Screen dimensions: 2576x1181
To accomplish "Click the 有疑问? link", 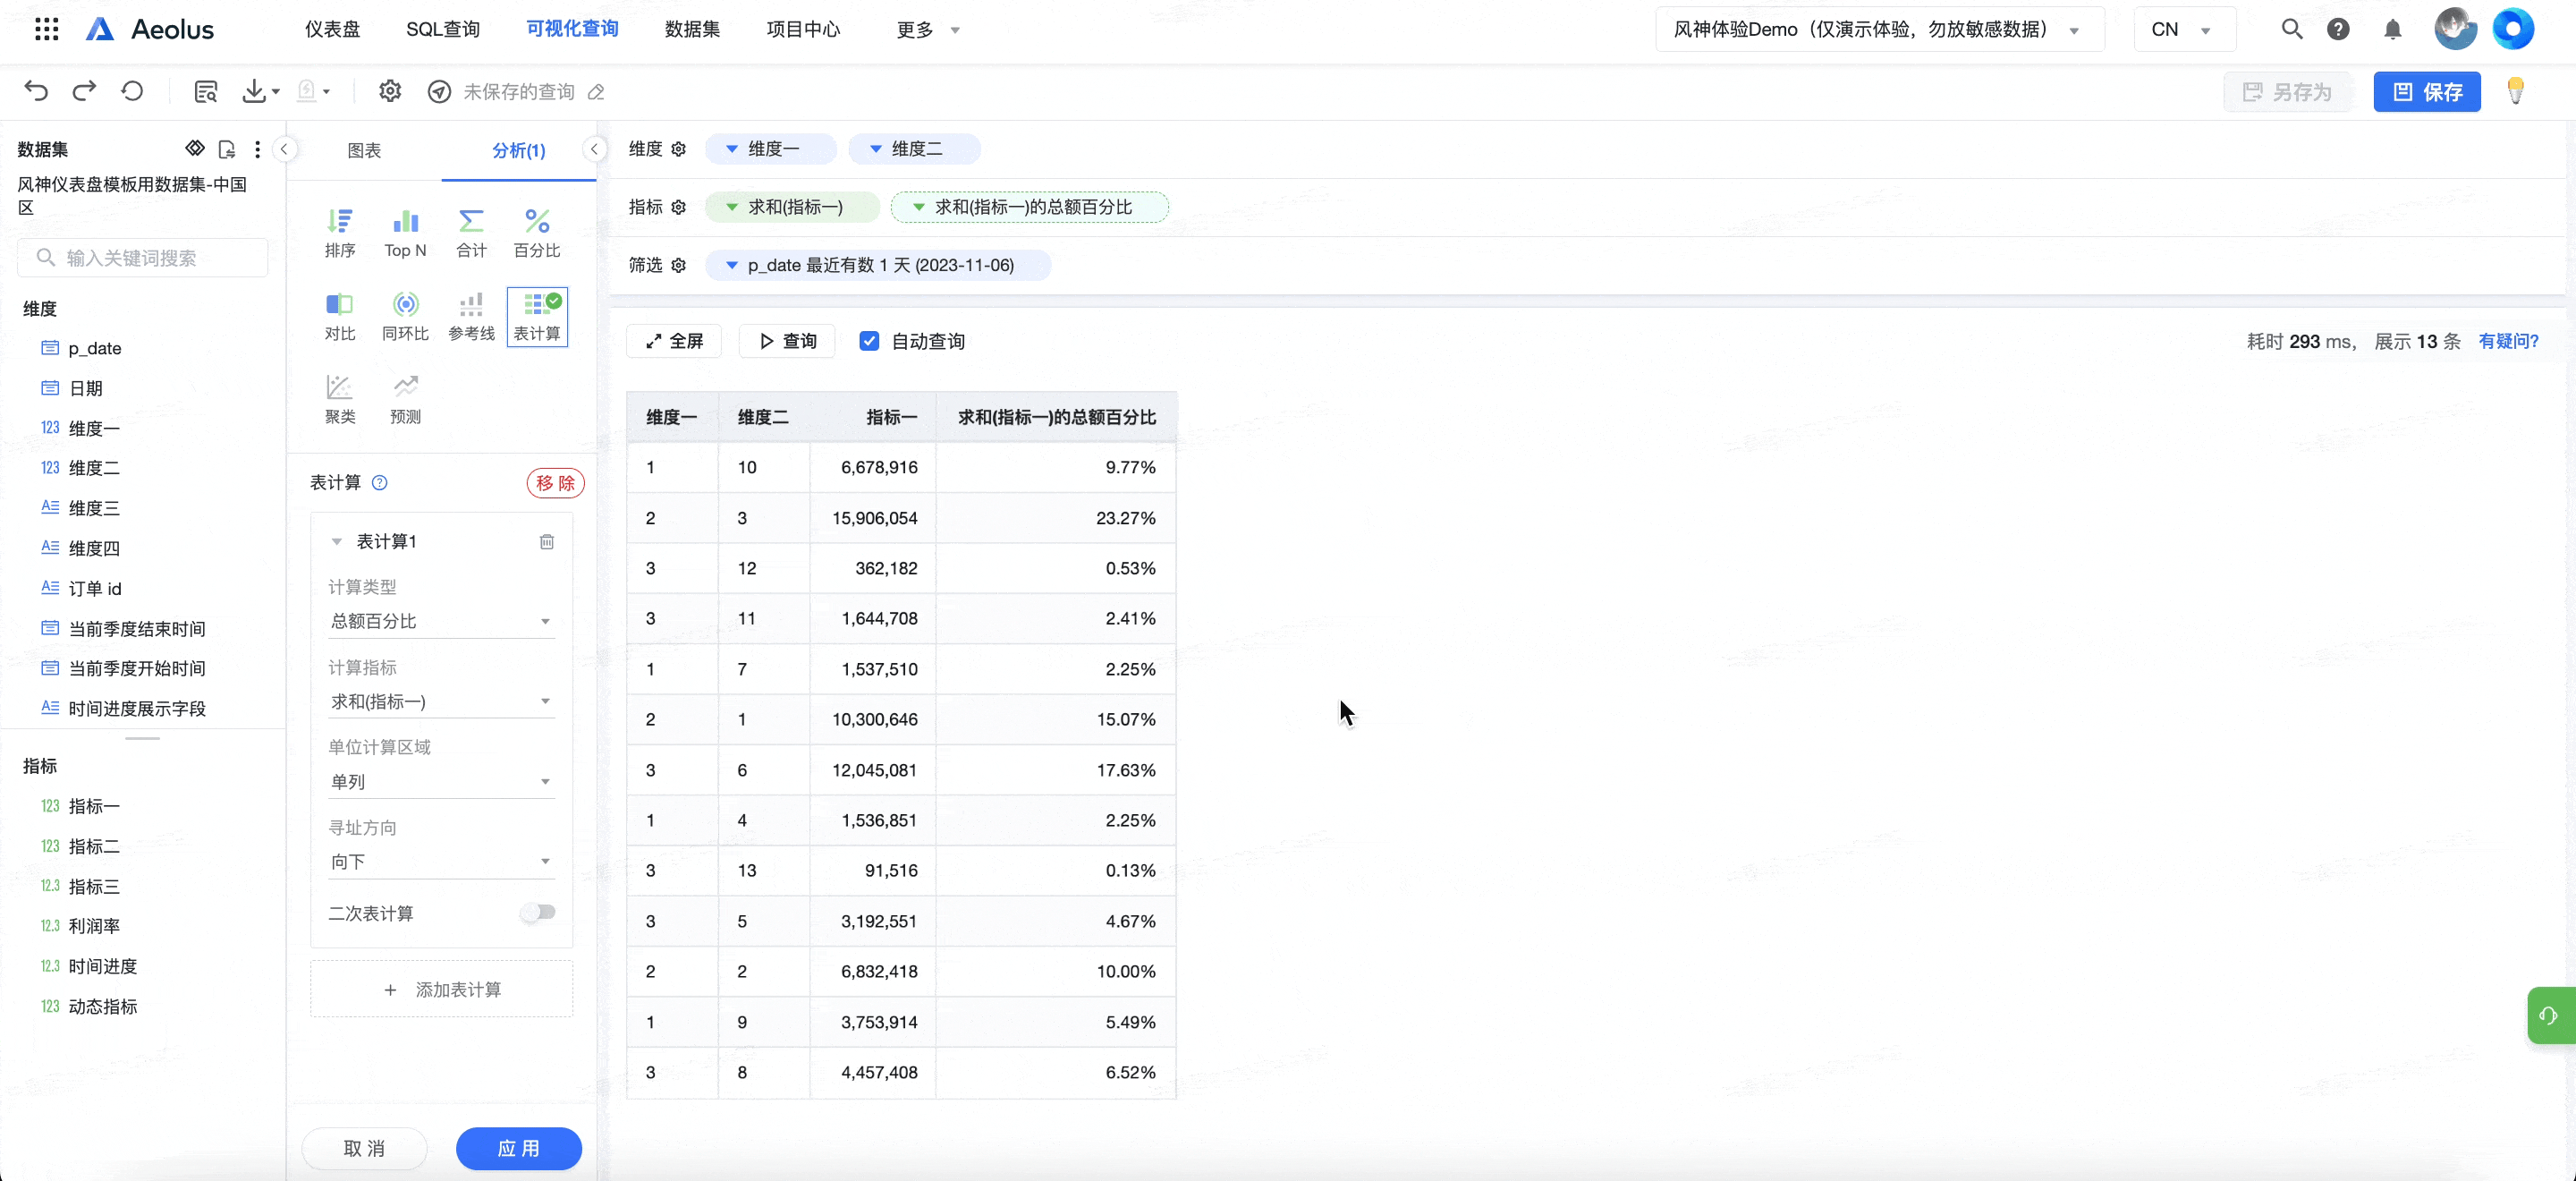I will pyautogui.click(x=2507, y=341).
